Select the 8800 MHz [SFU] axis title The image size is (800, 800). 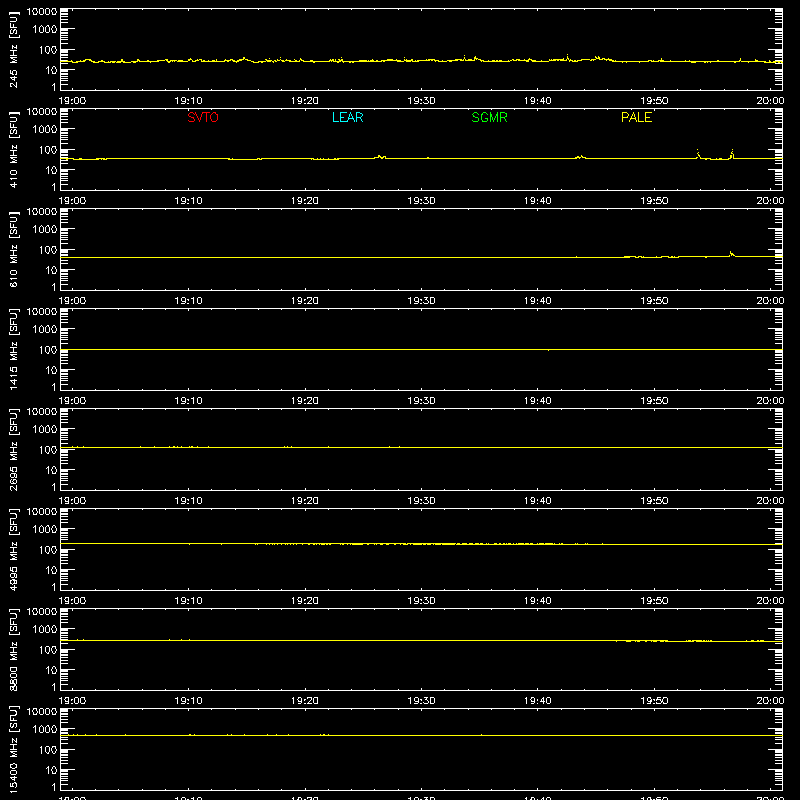click(14, 650)
